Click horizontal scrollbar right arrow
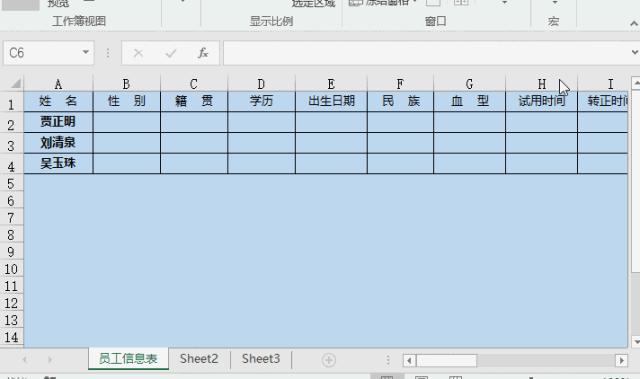The image size is (640, 379). pos(621,360)
